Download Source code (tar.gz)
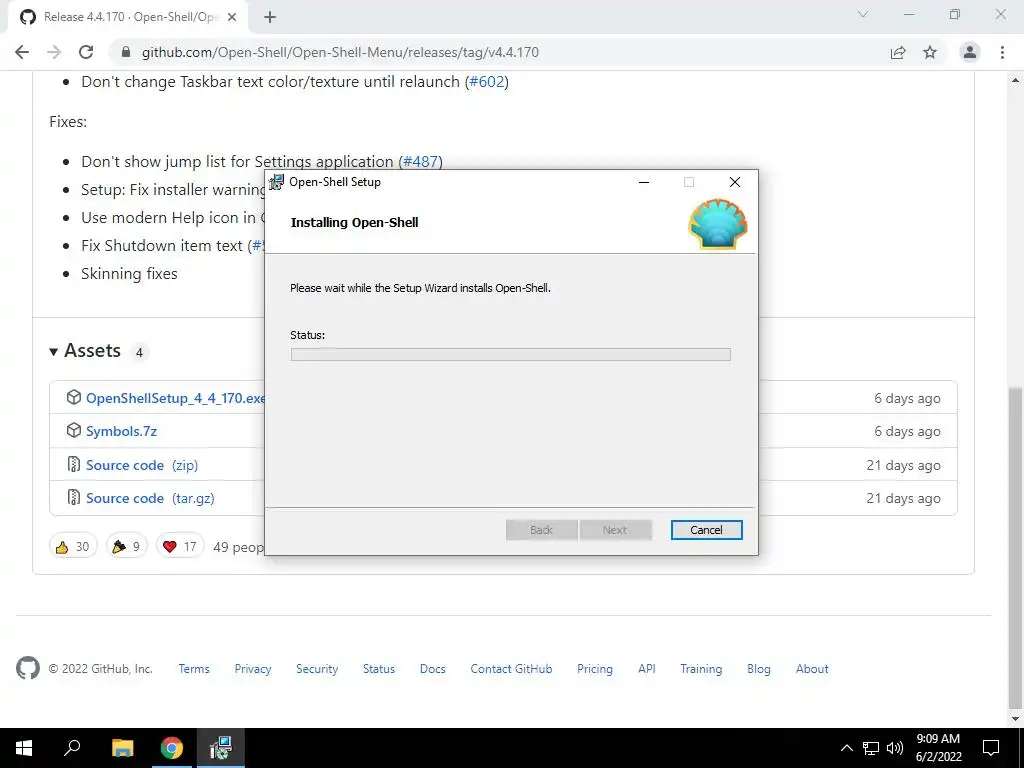Image resolution: width=1024 pixels, height=768 pixels. [x=150, y=498]
